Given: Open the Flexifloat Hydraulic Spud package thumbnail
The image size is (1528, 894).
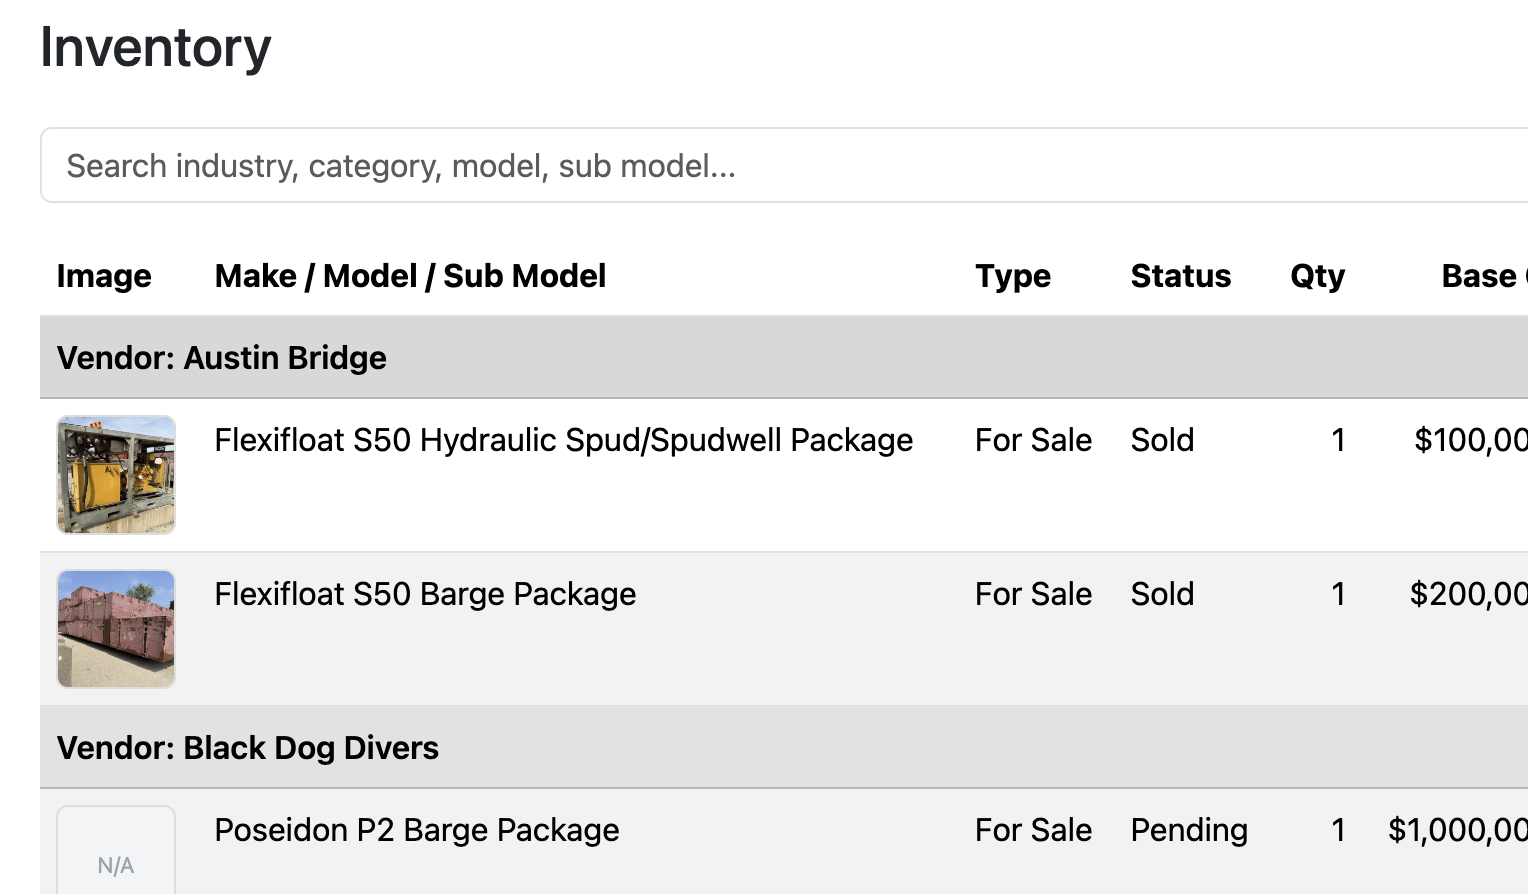Looking at the screenshot, I should pyautogui.click(x=116, y=475).
